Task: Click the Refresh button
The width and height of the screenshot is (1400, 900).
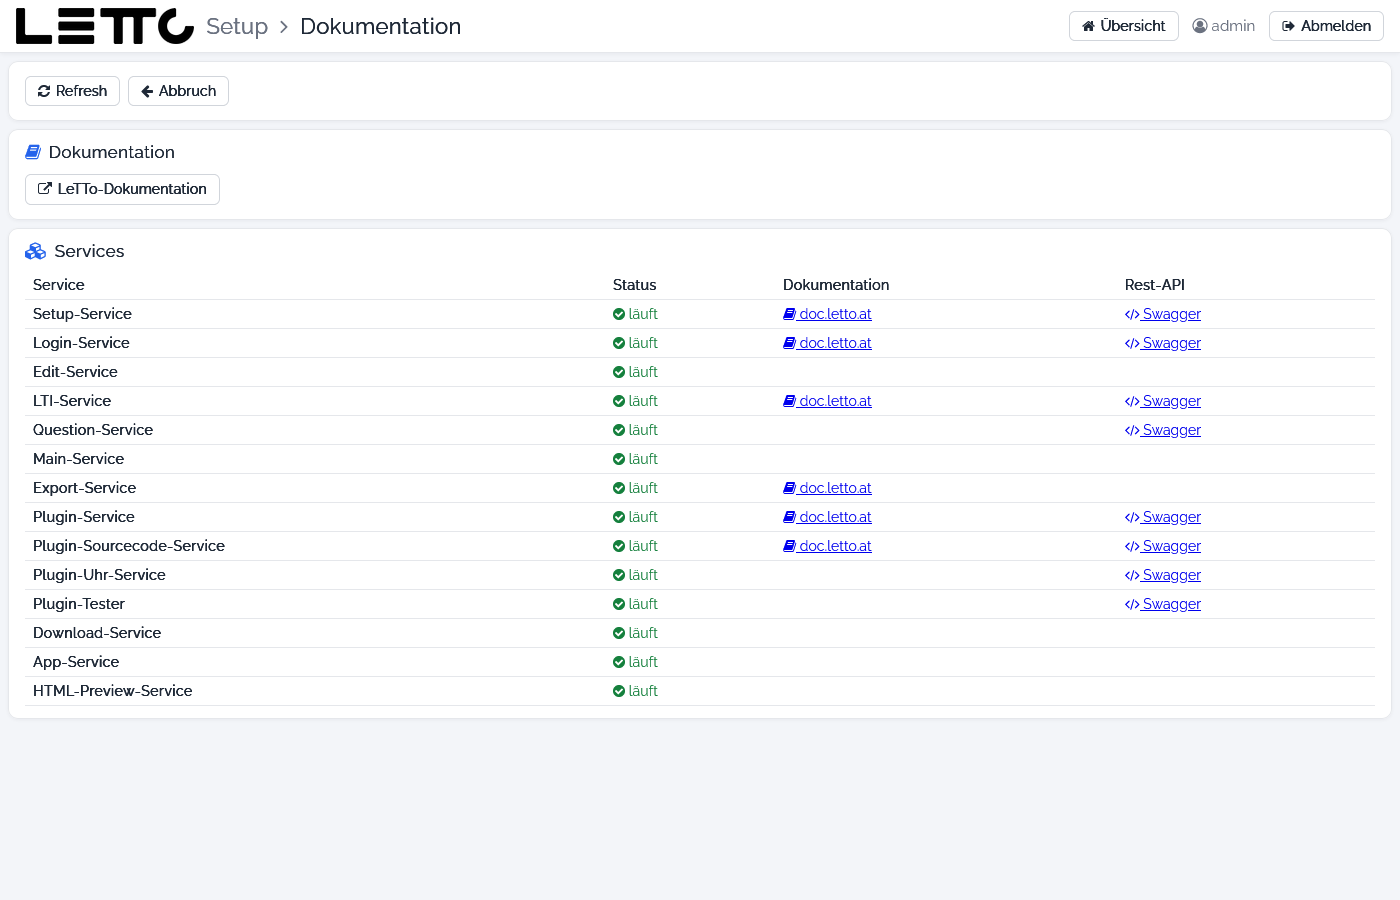Action: 72,91
